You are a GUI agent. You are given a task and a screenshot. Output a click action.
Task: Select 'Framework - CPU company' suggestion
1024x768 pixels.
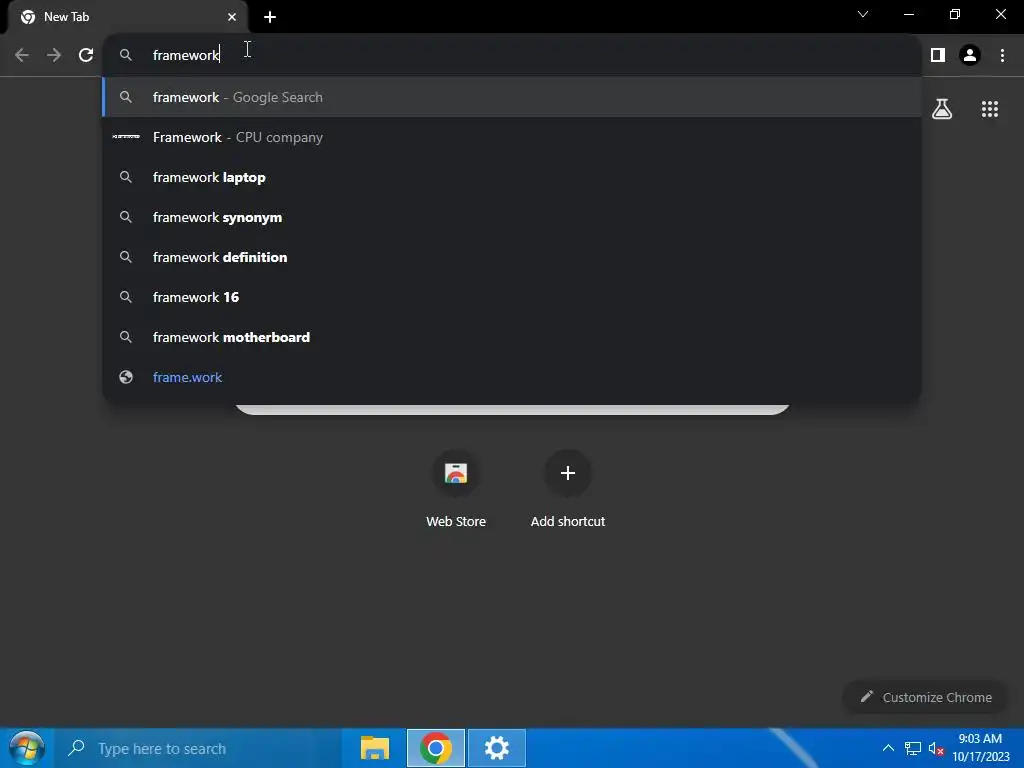tap(512, 137)
